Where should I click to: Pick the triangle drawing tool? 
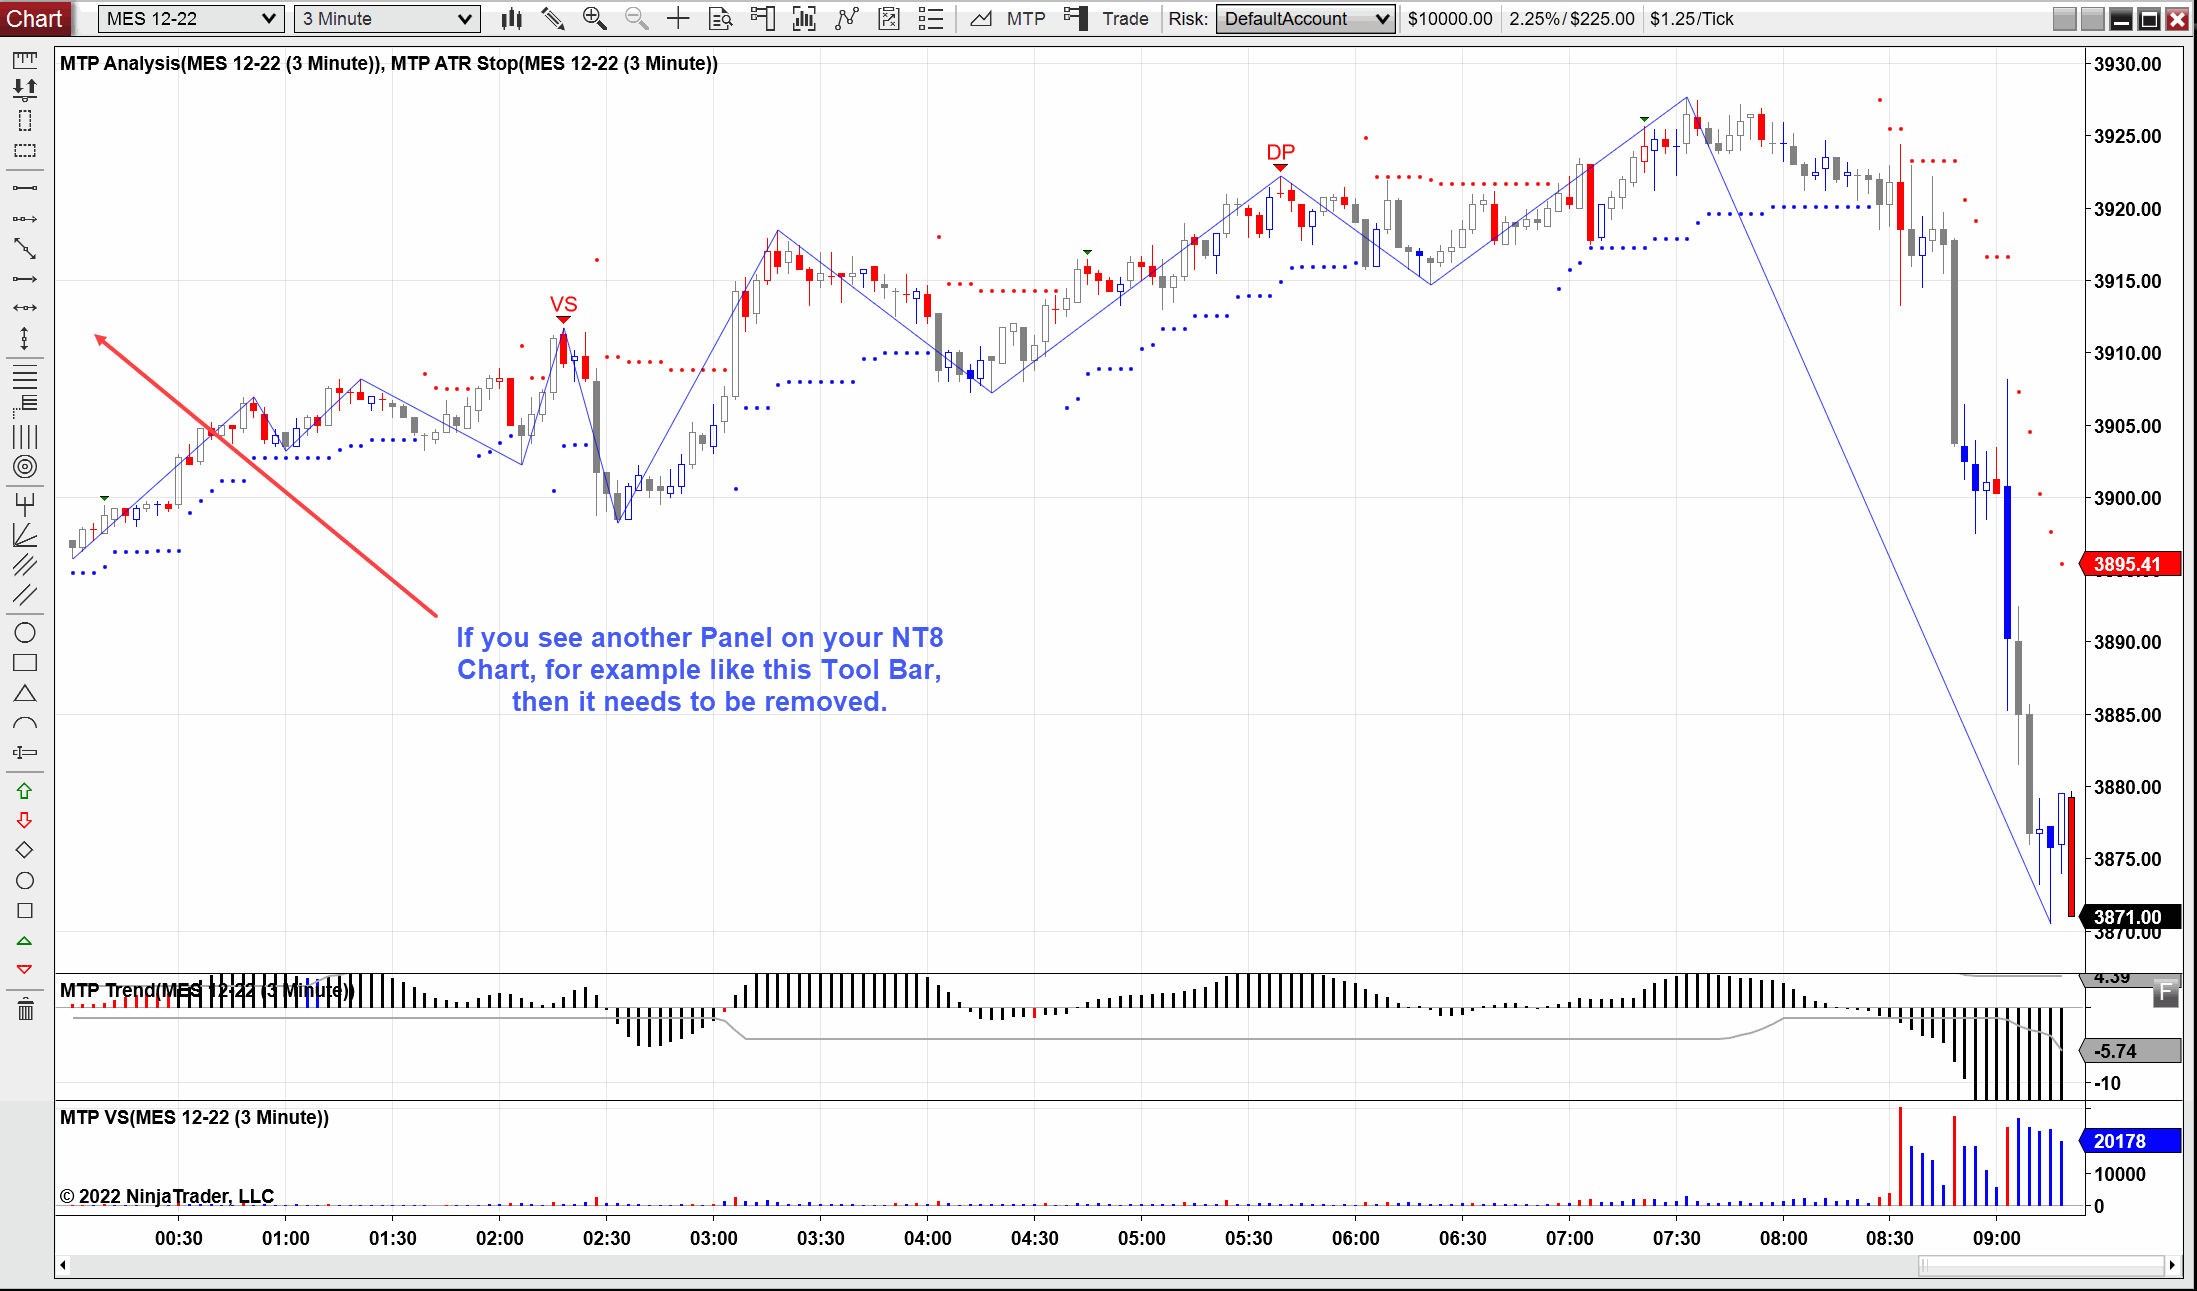(x=25, y=693)
